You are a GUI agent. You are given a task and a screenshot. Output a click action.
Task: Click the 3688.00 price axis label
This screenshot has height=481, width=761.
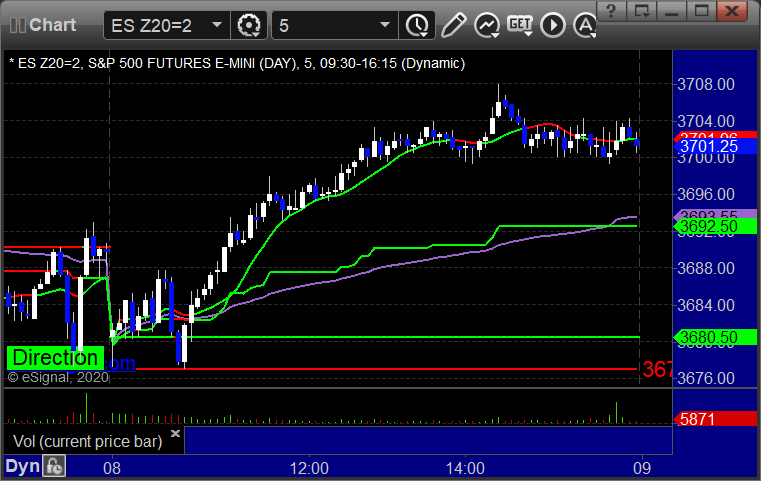(x=706, y=268)
